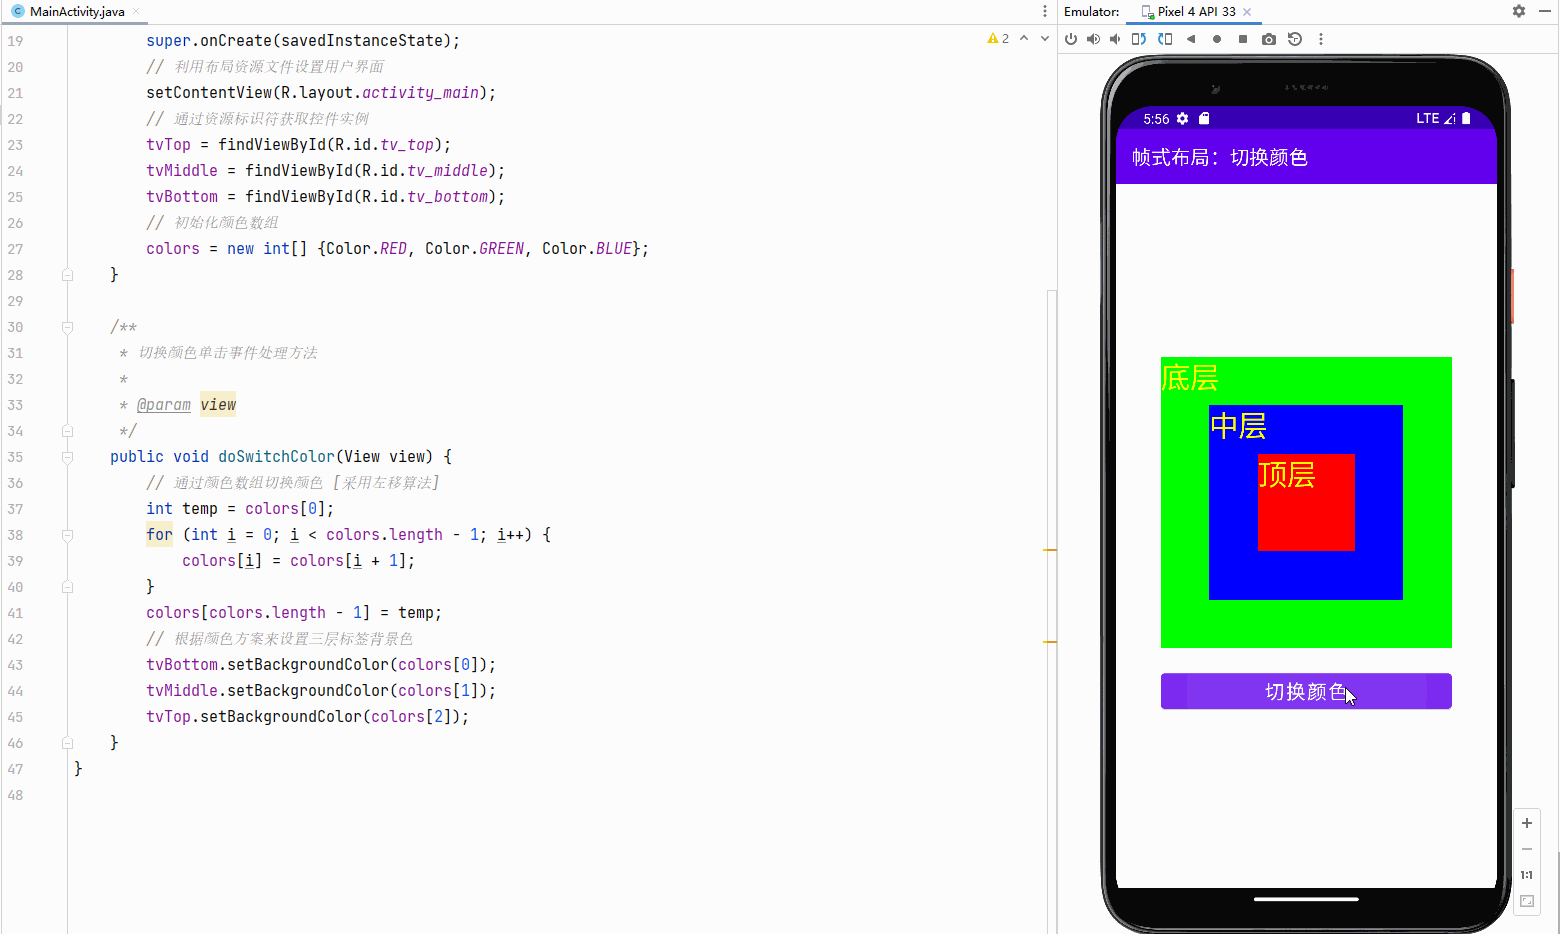This screenshot has width=1560, height=934.
Task: Zoom in on the emulator screen
Action: pyautogui.click(x=1527, y=822)
